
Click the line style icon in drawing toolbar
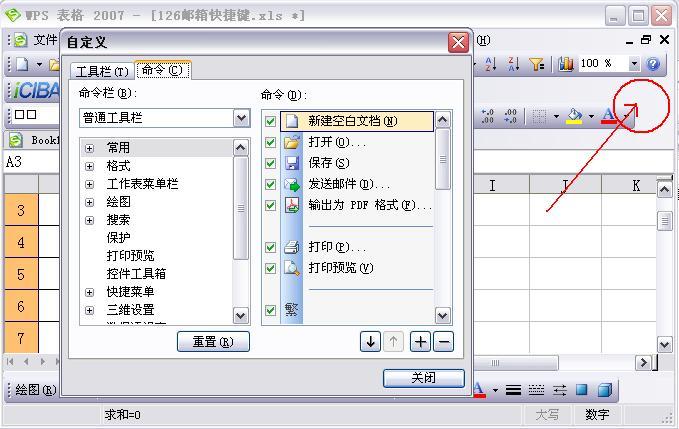coord(513,390)
